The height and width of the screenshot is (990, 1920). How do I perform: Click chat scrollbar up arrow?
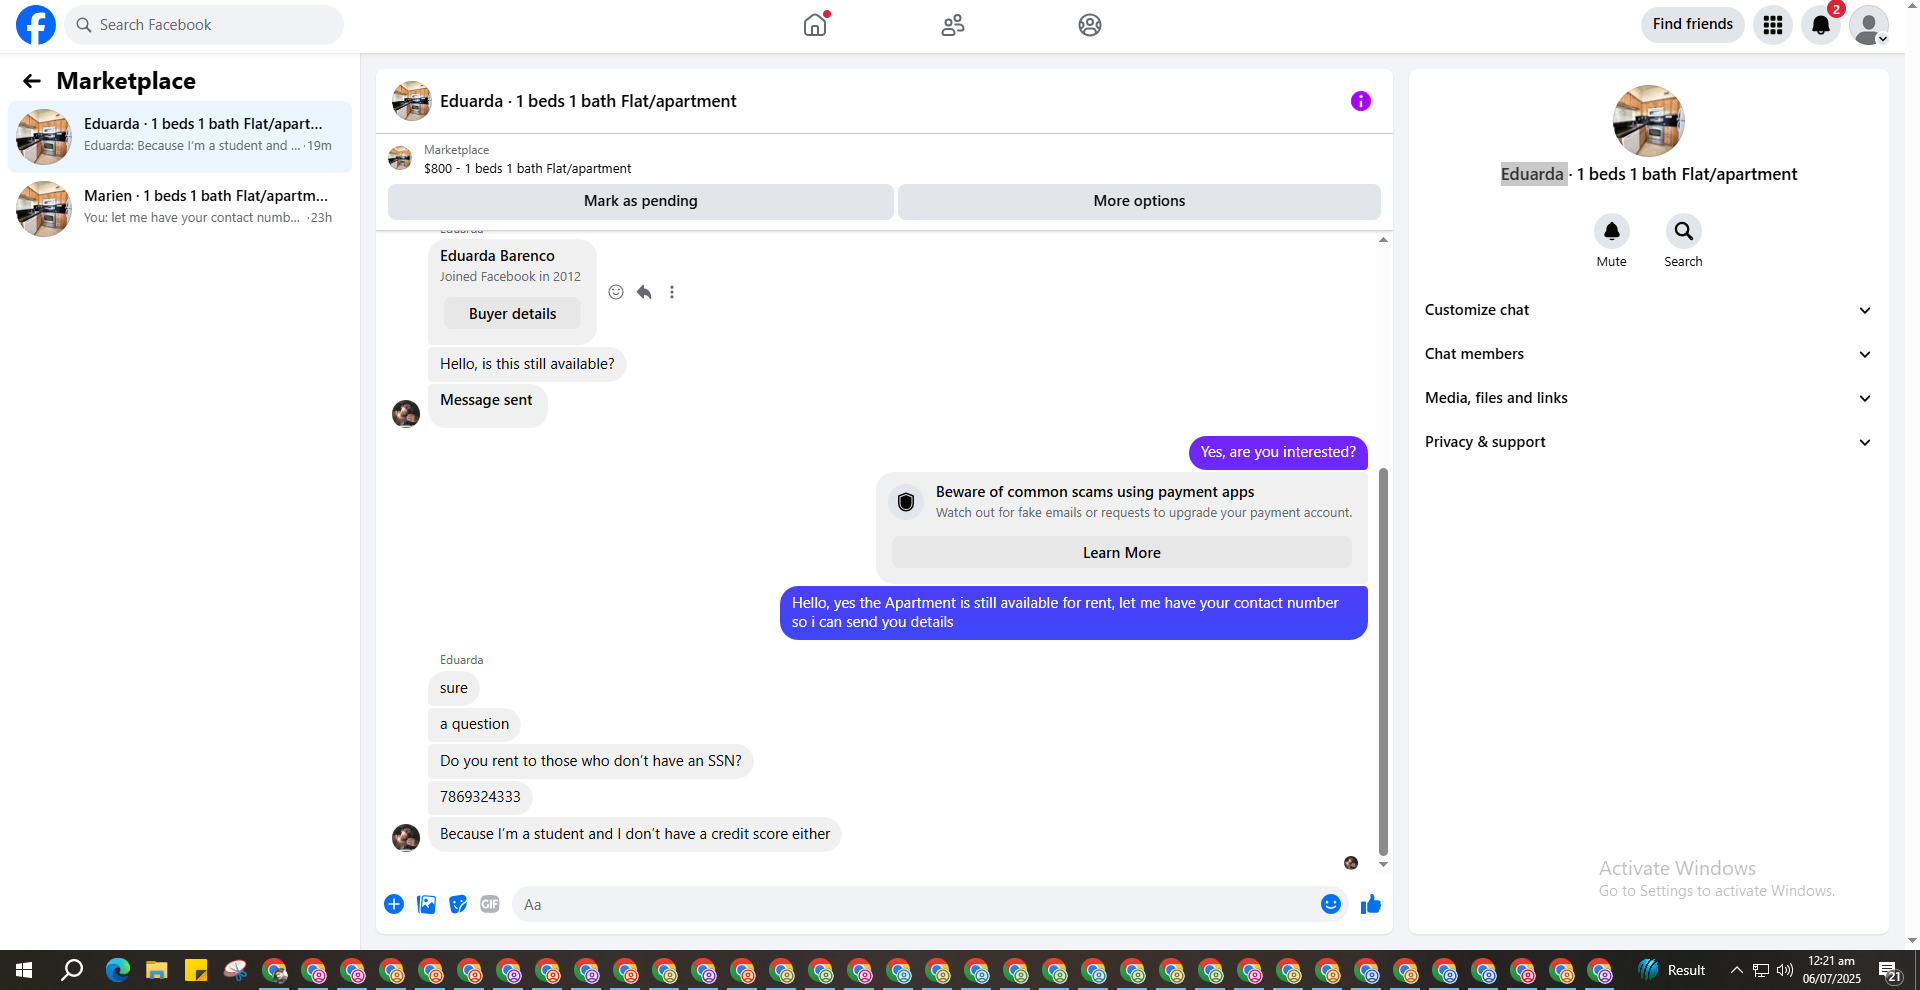pos(1384,240)
